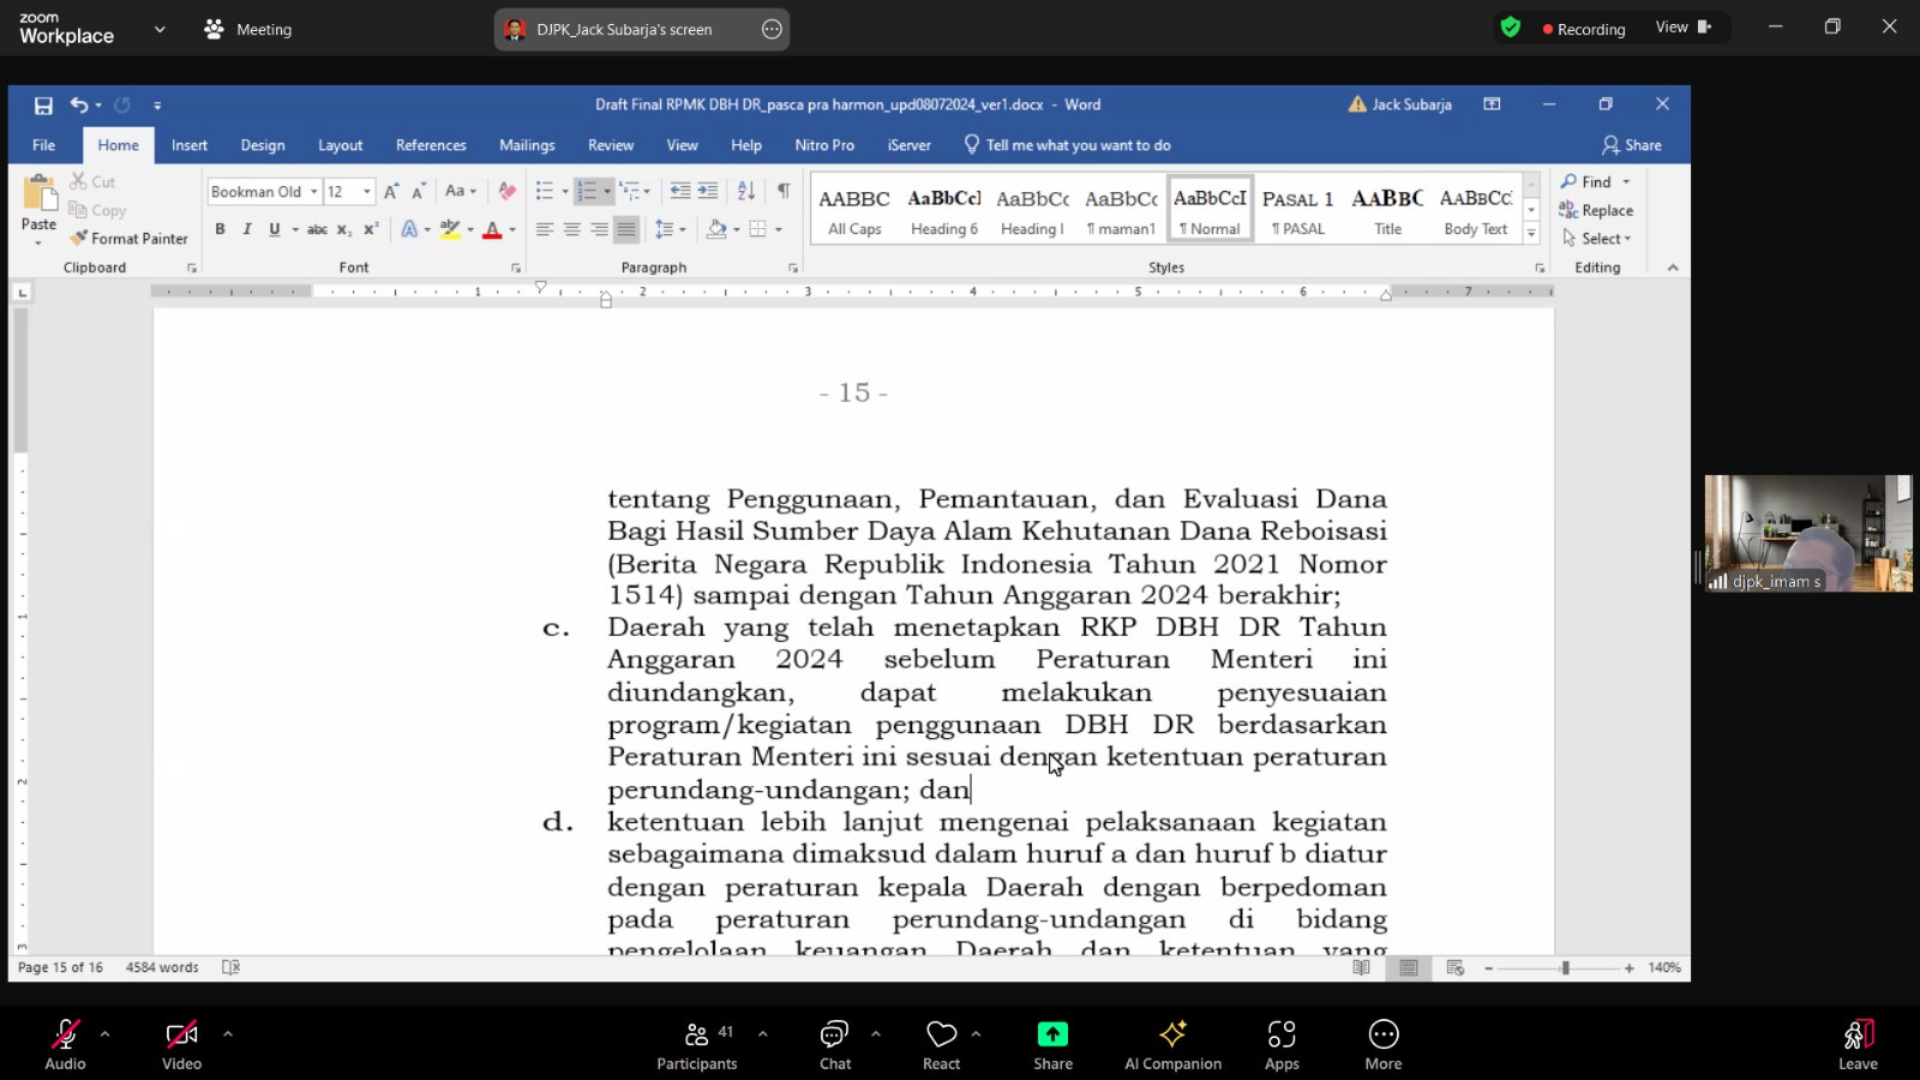Open the borders dropdown arrow
1920x1080 pixels.
pyautogui.click(x=778, y=230)
